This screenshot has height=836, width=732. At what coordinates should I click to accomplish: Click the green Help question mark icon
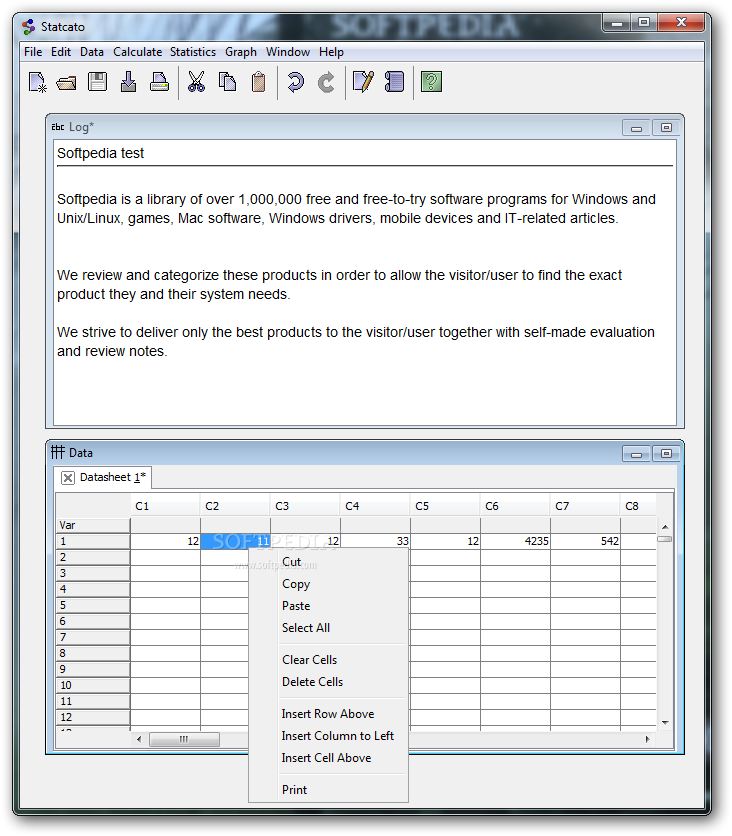[431, 82]
